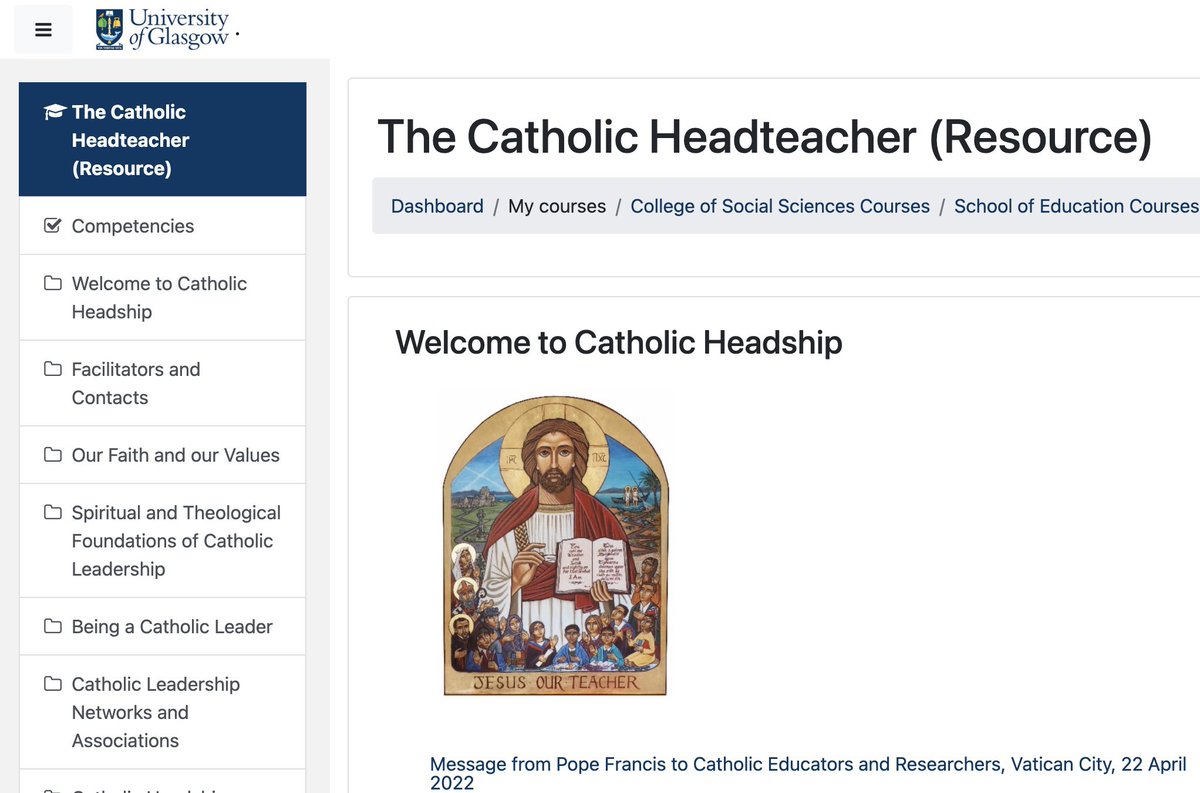Go to Dashboard breadcrumb link

click(x=437, y=206)
